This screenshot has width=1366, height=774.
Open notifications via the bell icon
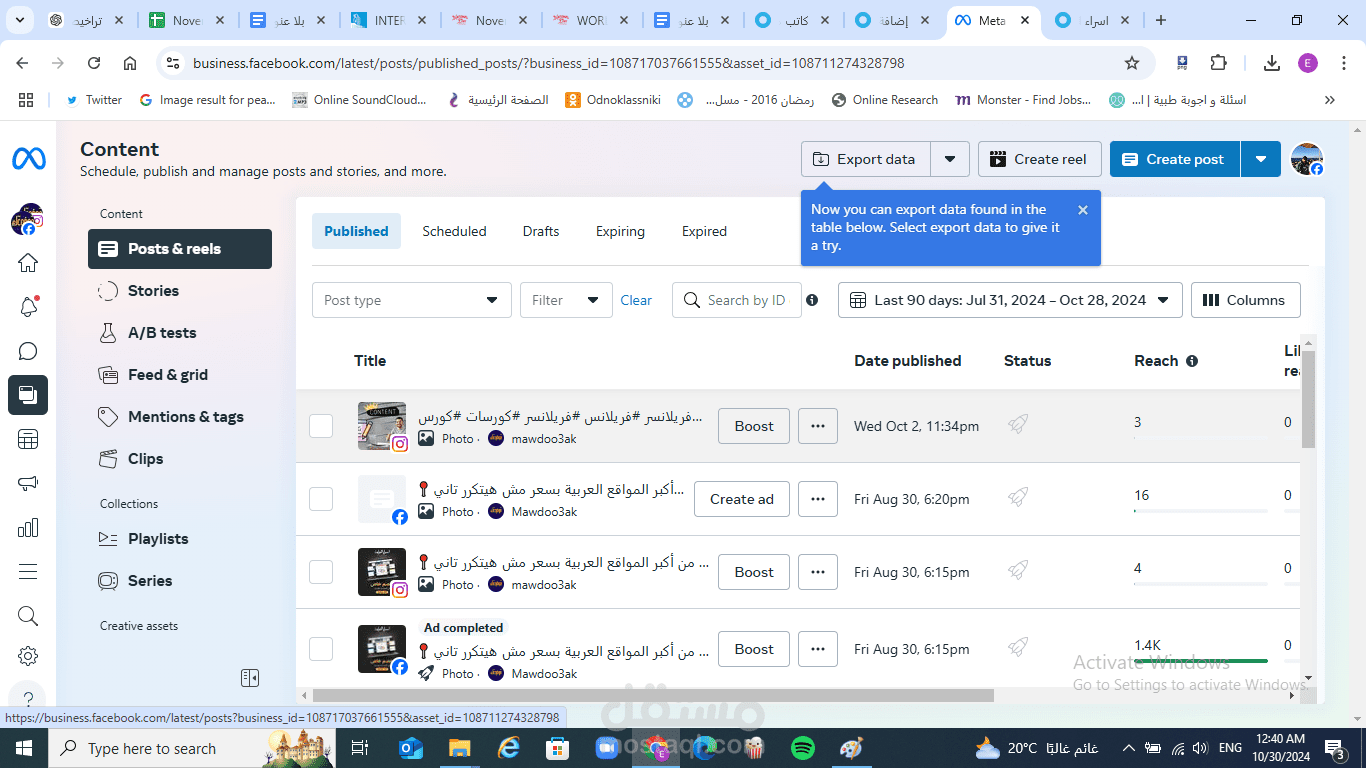tap(27, 307)
